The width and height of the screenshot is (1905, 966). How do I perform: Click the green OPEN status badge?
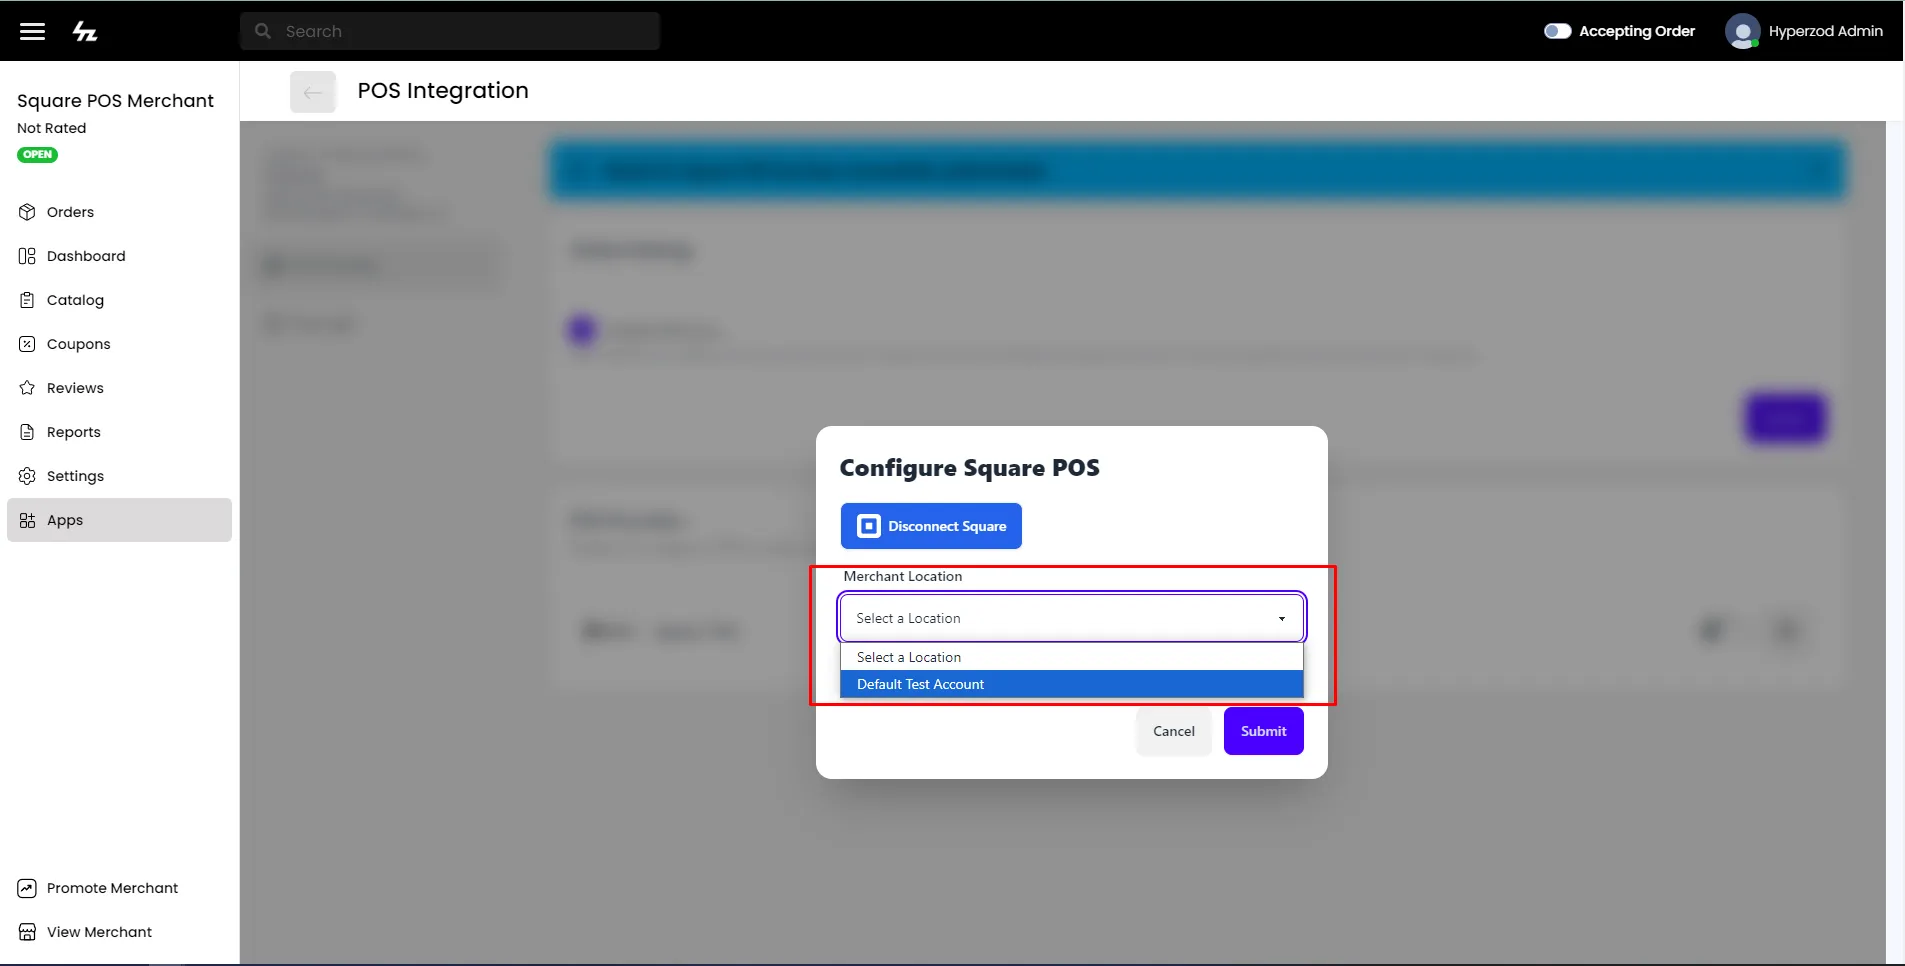[37, 155]
